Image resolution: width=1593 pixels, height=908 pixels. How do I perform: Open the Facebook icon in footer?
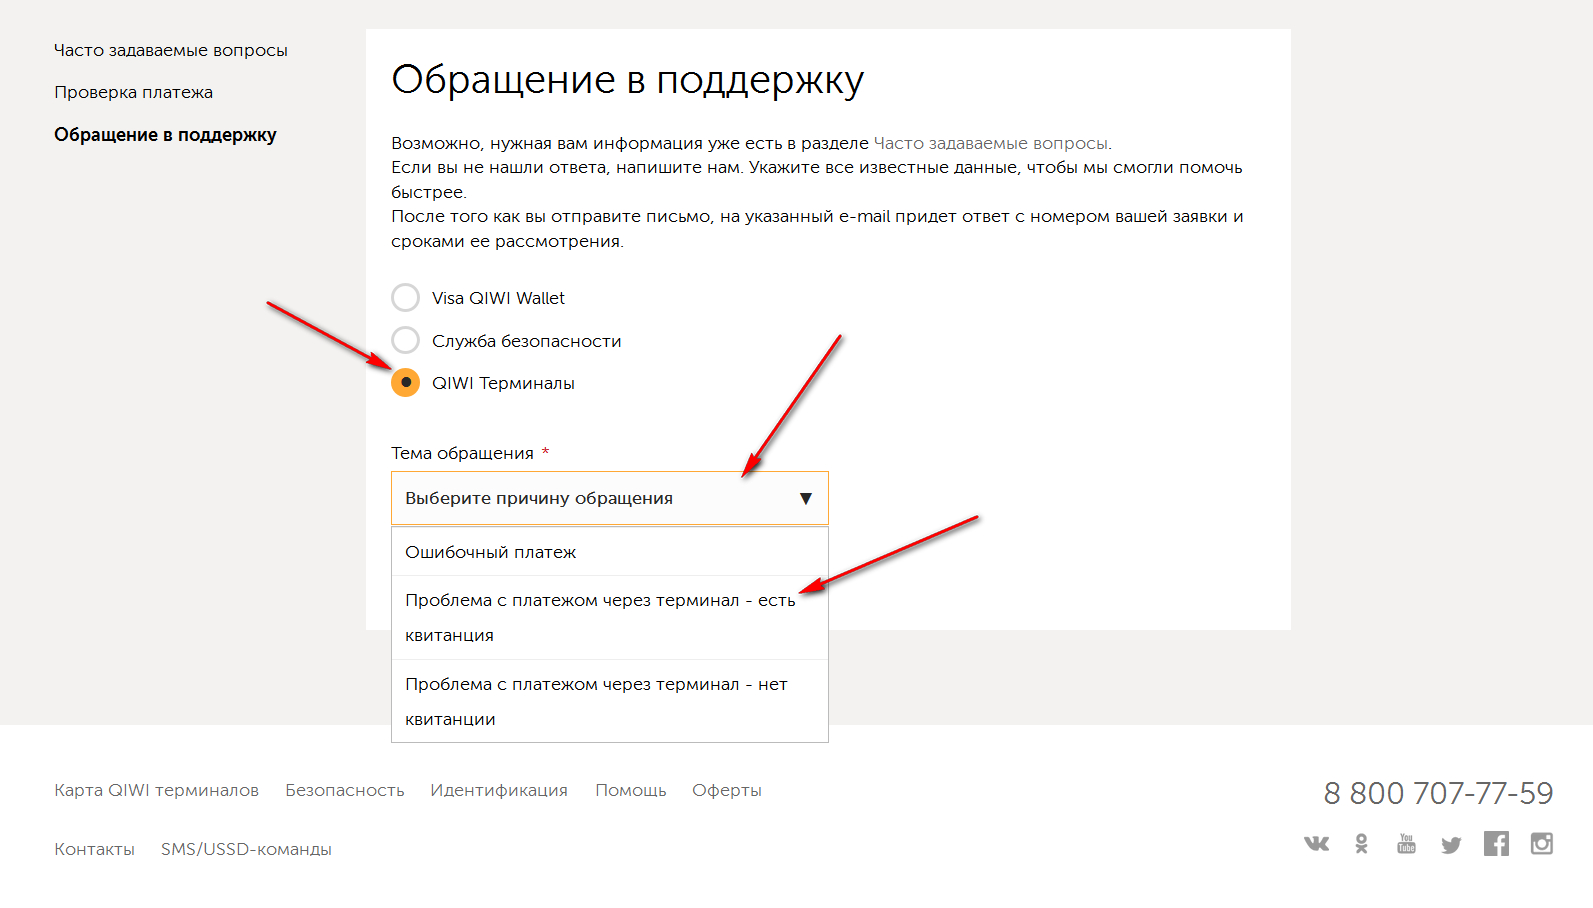point(1496,843)
